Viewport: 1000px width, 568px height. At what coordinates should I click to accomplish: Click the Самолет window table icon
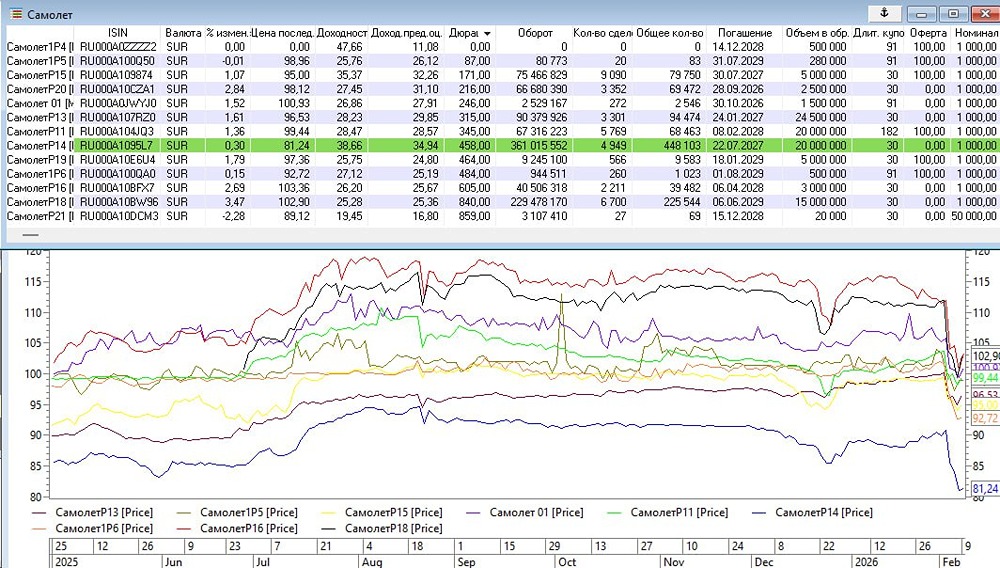pos(16,13)
